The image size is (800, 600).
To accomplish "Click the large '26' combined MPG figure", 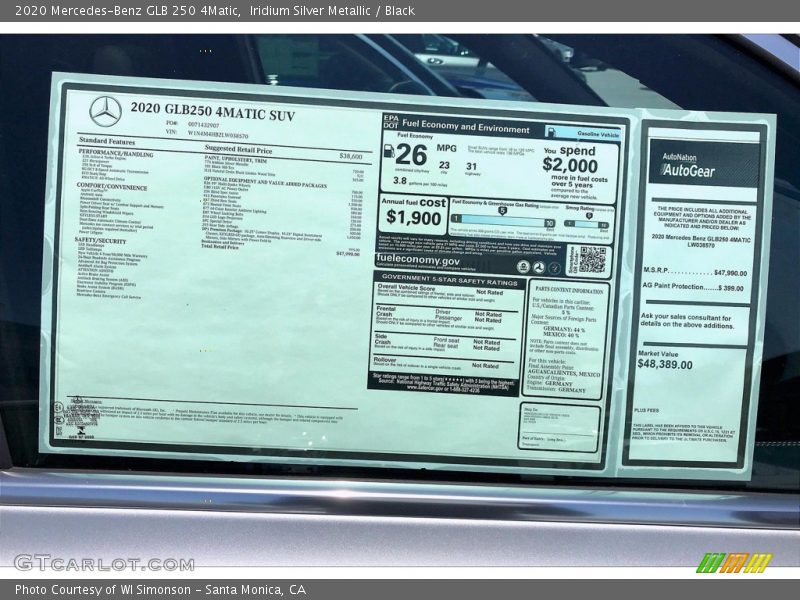I will 411,155.
